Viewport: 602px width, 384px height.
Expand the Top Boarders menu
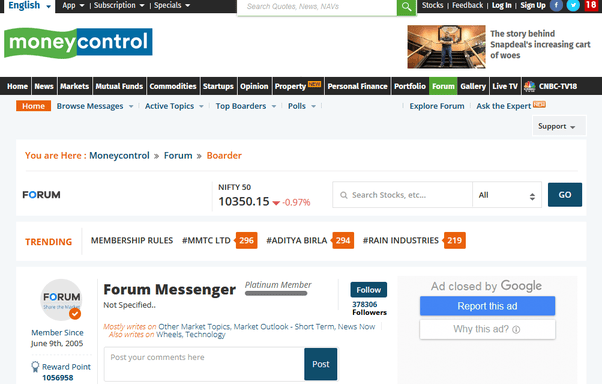pos(246,106)
